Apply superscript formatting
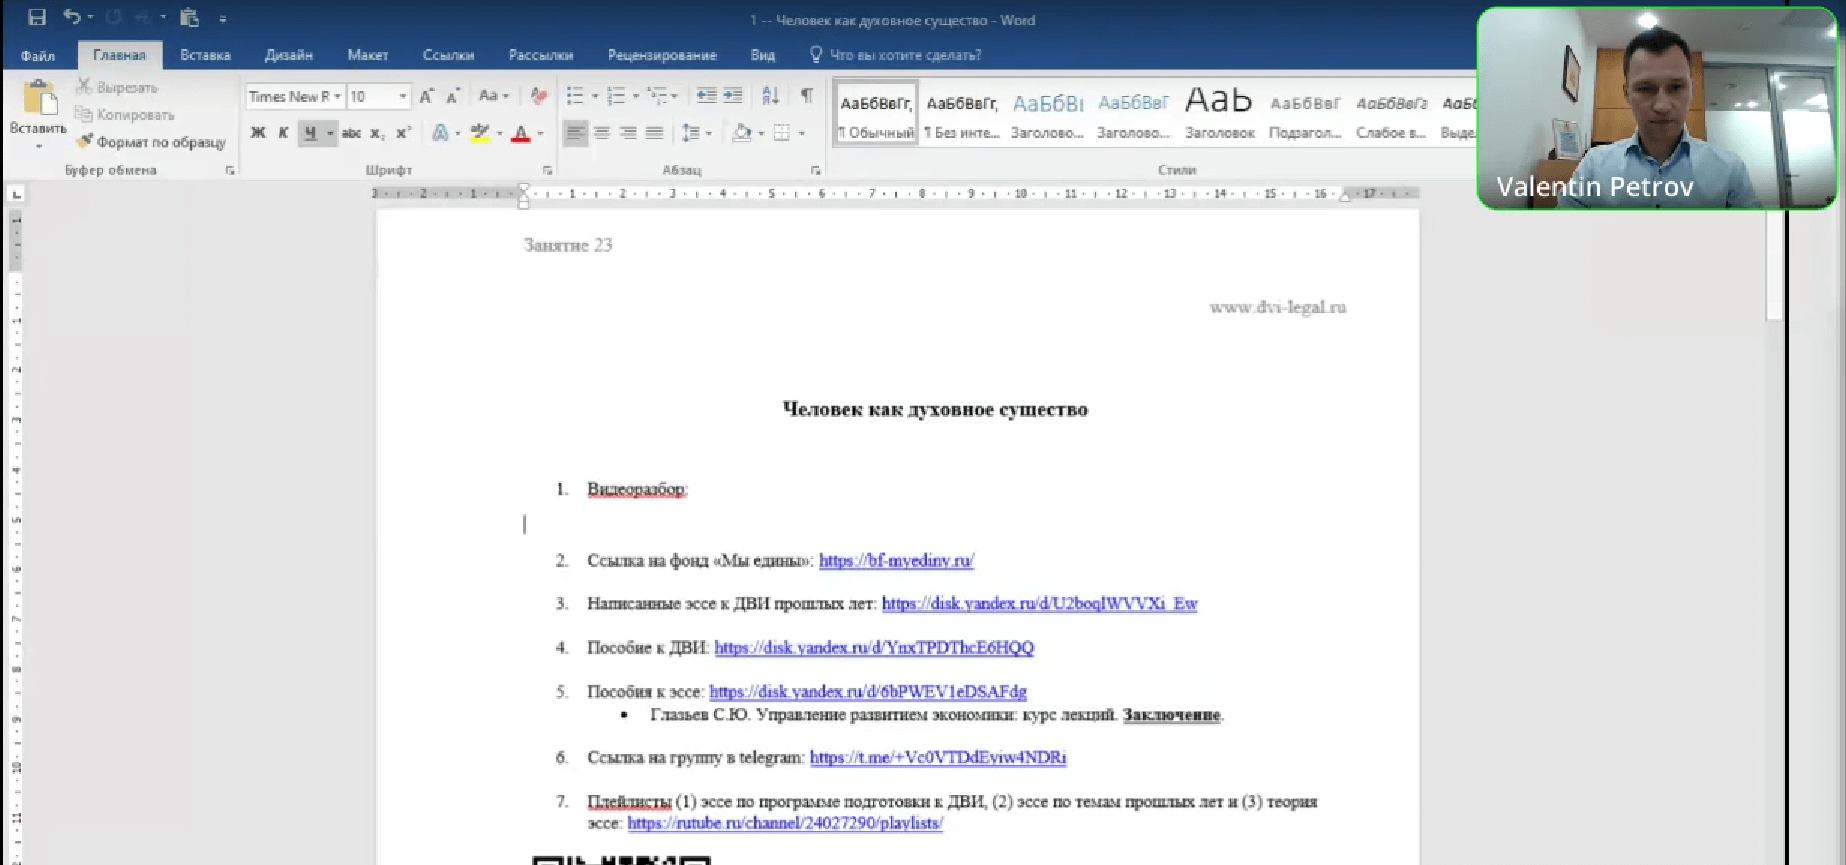This screenshot has width=1846, height=865. [x=403, y=133]
